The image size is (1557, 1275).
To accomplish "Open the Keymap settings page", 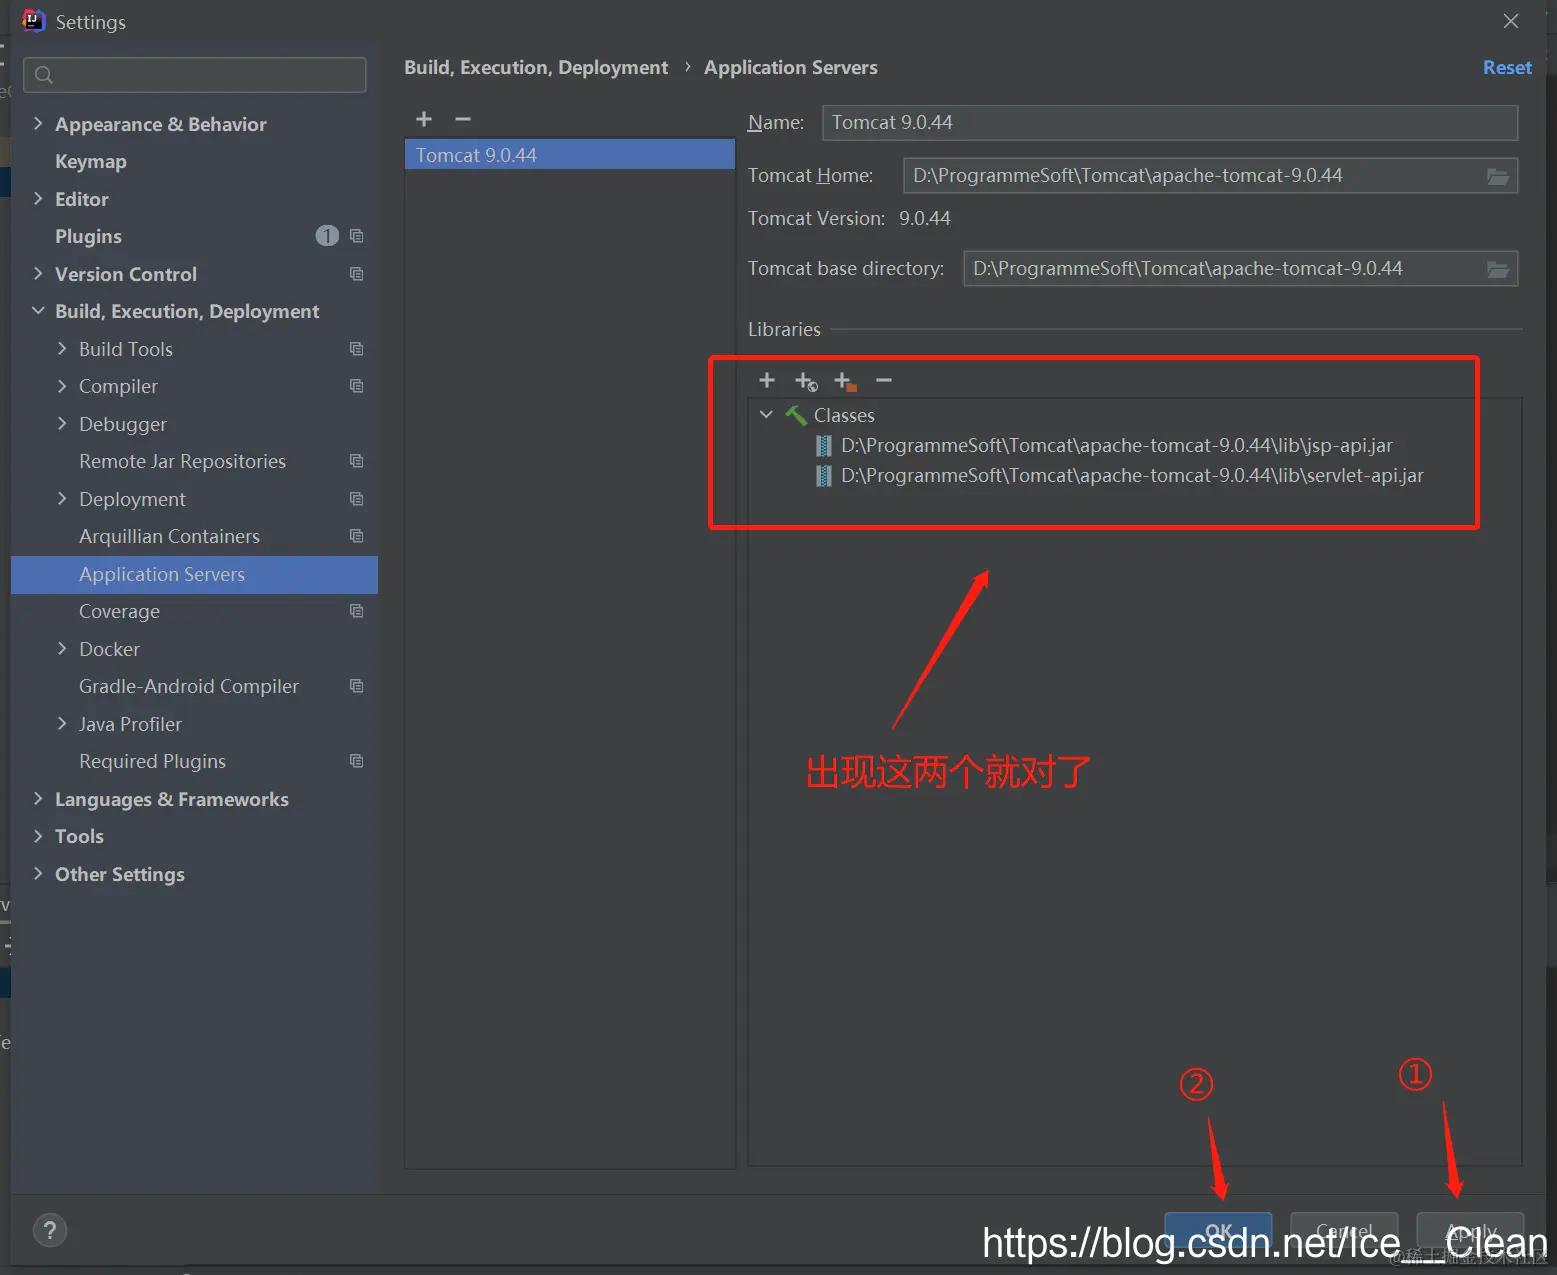I will [91, 162].
